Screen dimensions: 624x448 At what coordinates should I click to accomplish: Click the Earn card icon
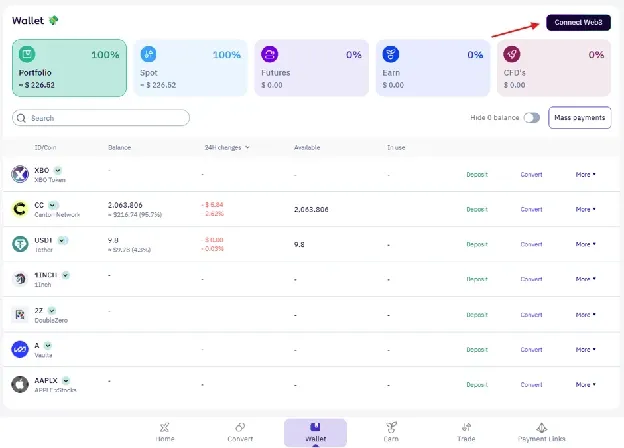click(391, 54)
